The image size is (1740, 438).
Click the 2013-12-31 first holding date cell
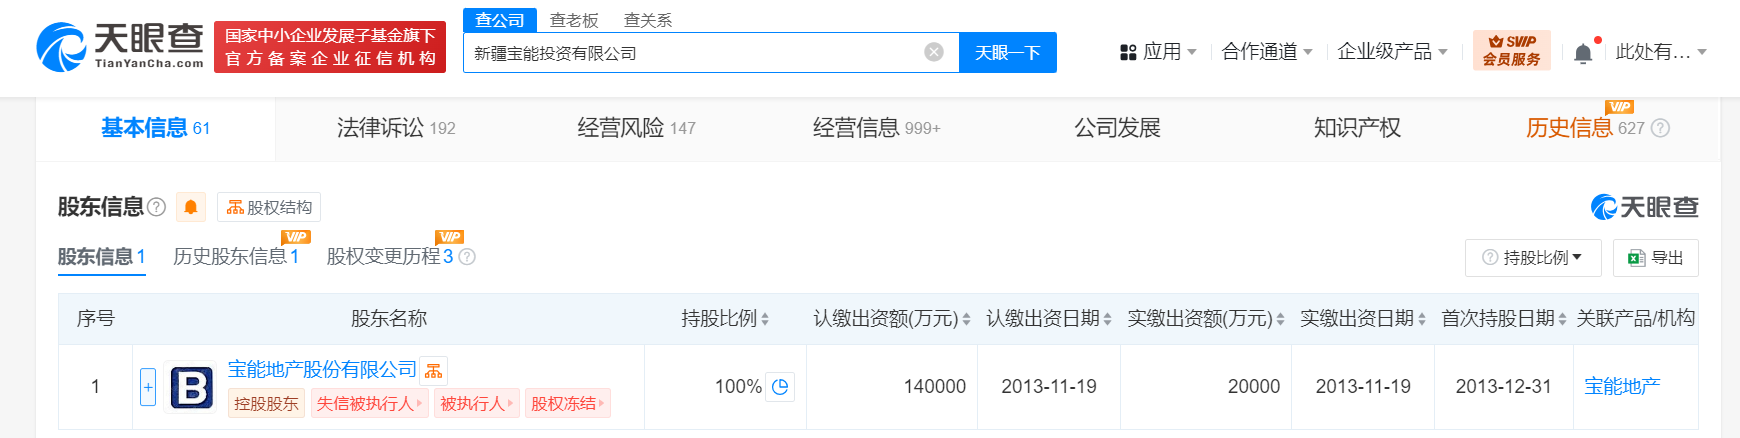(x=1503, y=386)
